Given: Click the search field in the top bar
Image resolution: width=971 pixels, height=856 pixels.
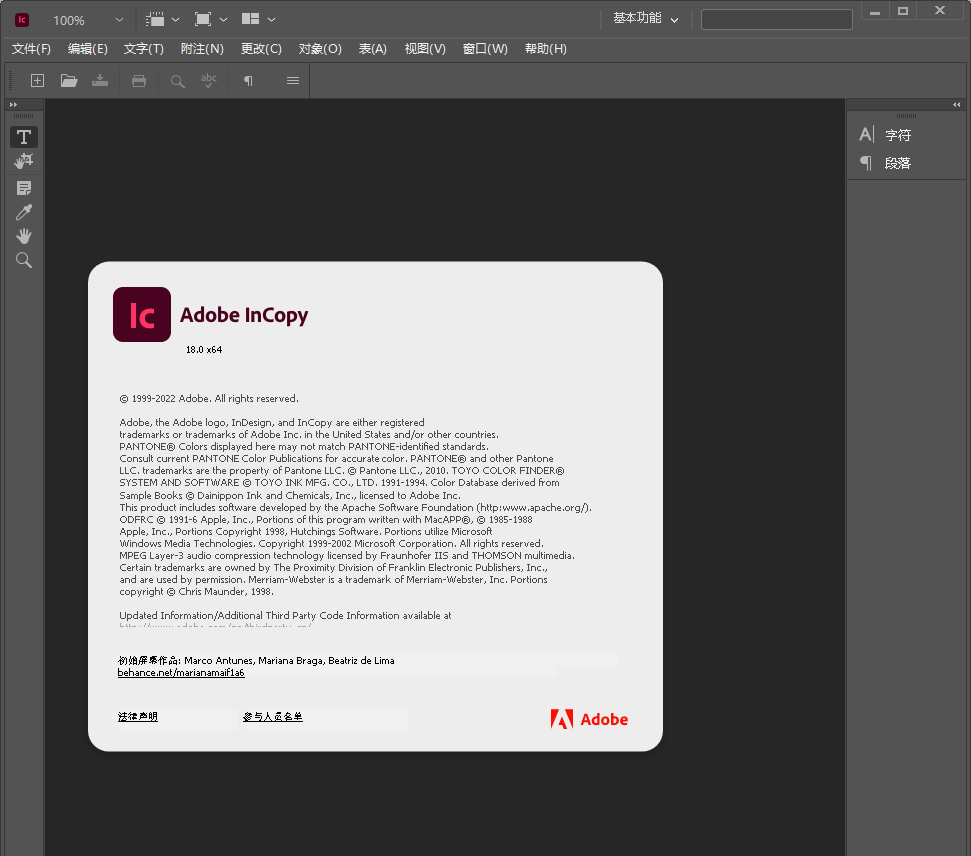Looking at the screenshot, I should 776,19.
